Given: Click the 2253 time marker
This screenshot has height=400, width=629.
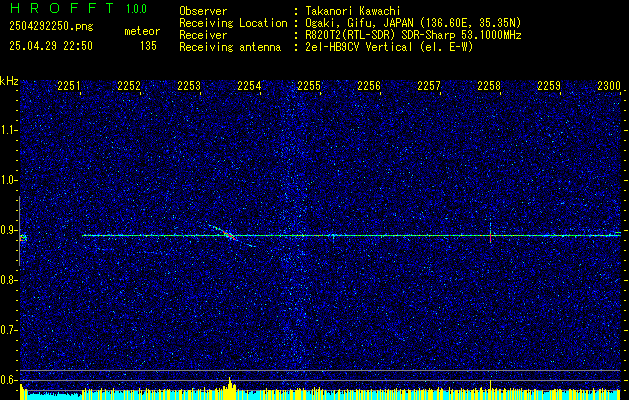Looking at the screenshot, I should (189, 85).
